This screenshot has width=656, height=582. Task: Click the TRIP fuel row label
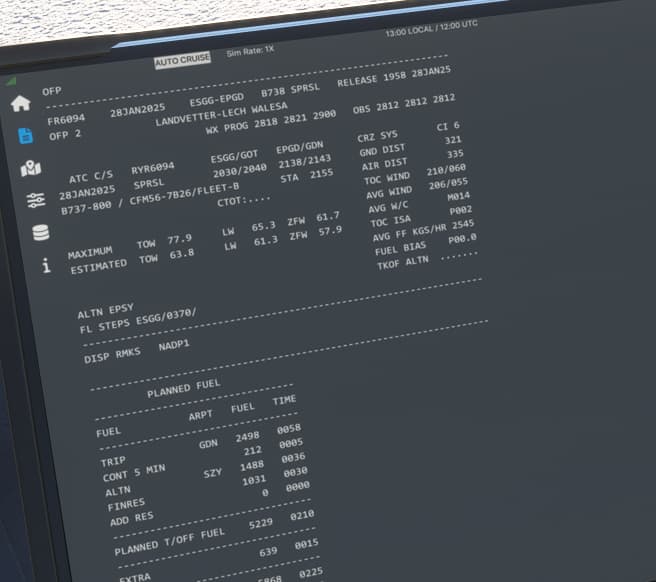pyautogui.click(x=113, y=461)
